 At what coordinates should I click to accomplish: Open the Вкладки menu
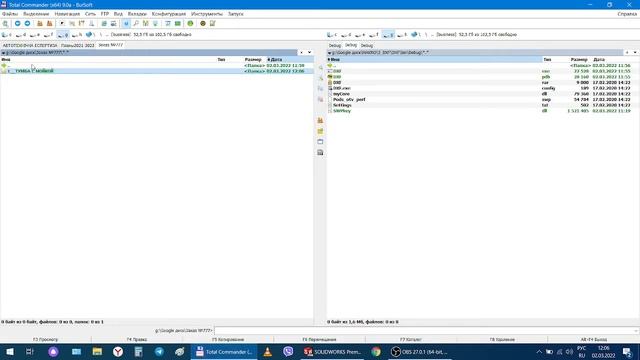[137, 14]
